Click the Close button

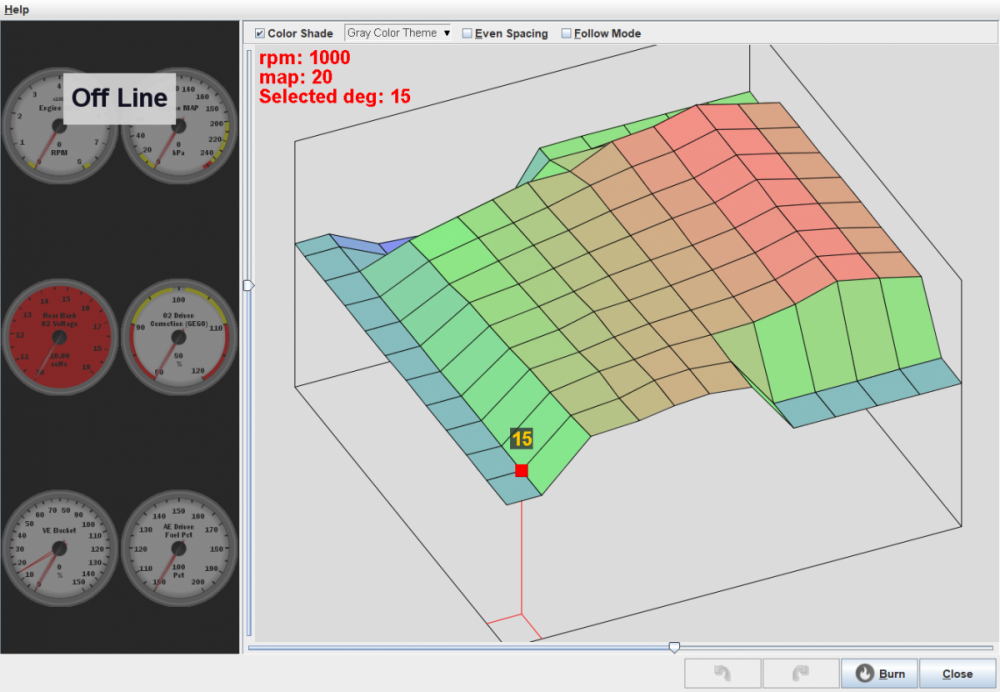point(957,674)
